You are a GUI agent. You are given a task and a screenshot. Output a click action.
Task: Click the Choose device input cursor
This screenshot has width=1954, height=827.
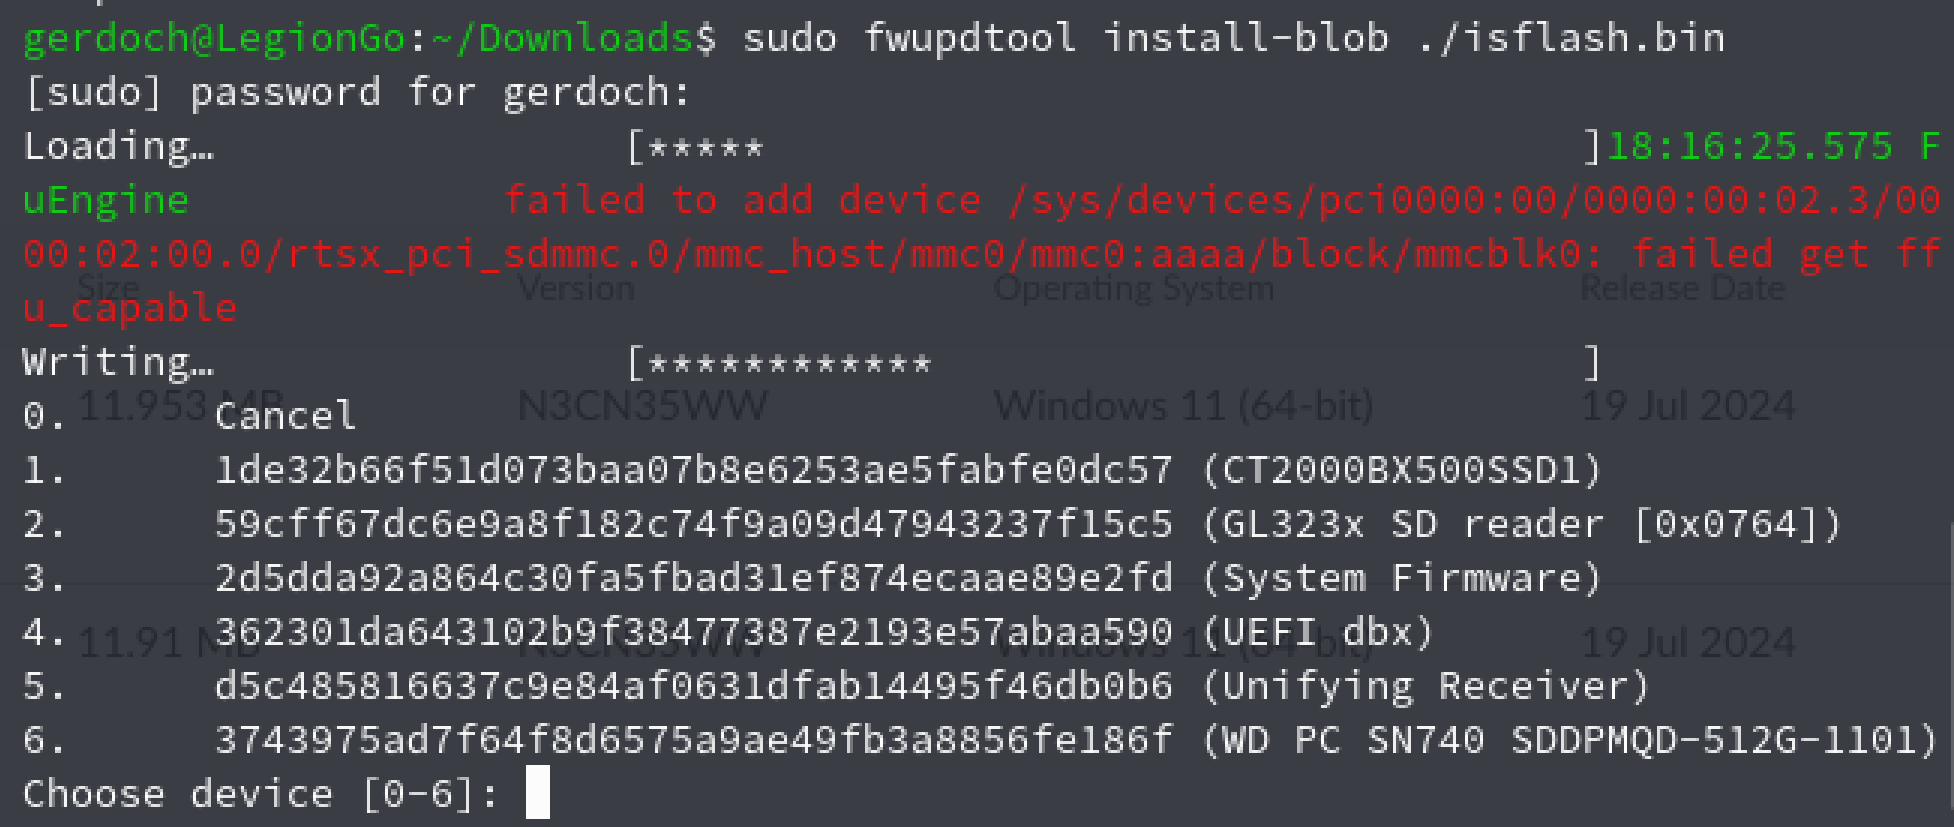(x=538, y=793)
